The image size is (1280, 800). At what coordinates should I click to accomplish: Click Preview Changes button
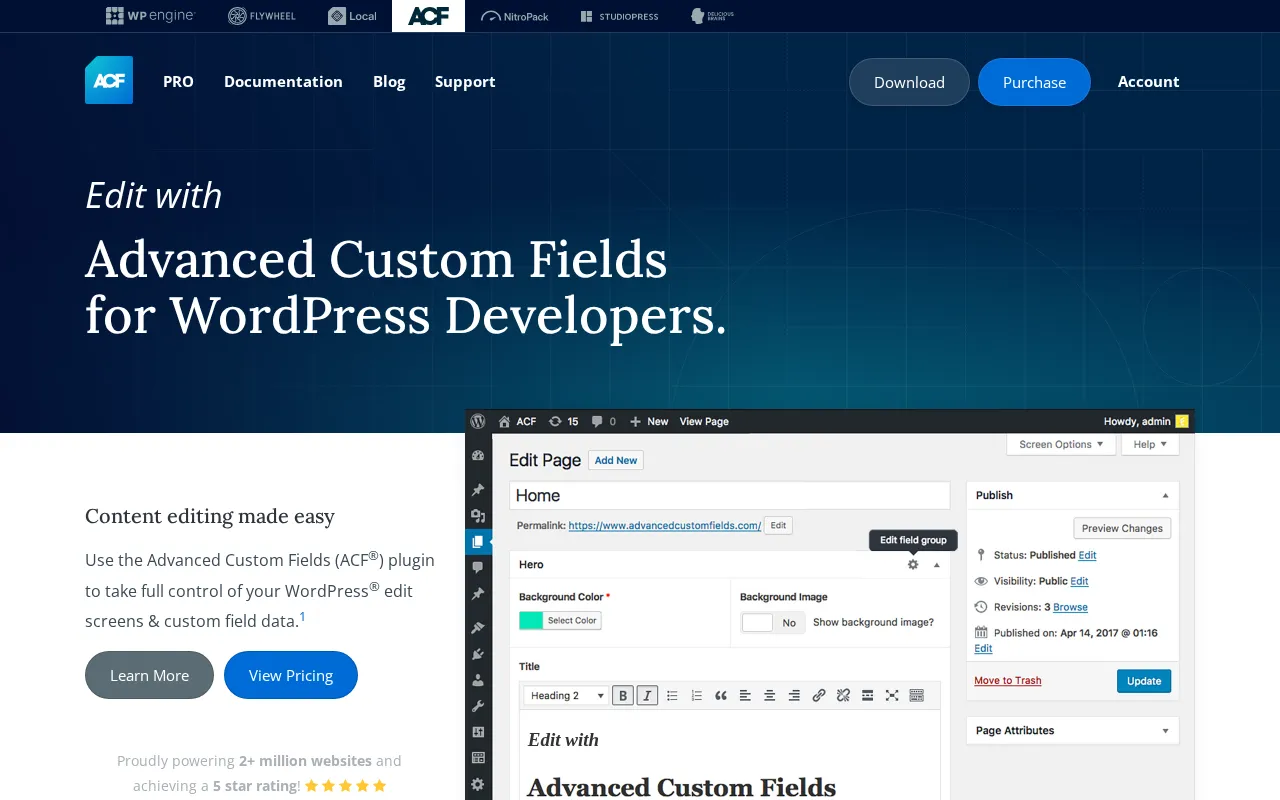click(x=1122, y=528)
